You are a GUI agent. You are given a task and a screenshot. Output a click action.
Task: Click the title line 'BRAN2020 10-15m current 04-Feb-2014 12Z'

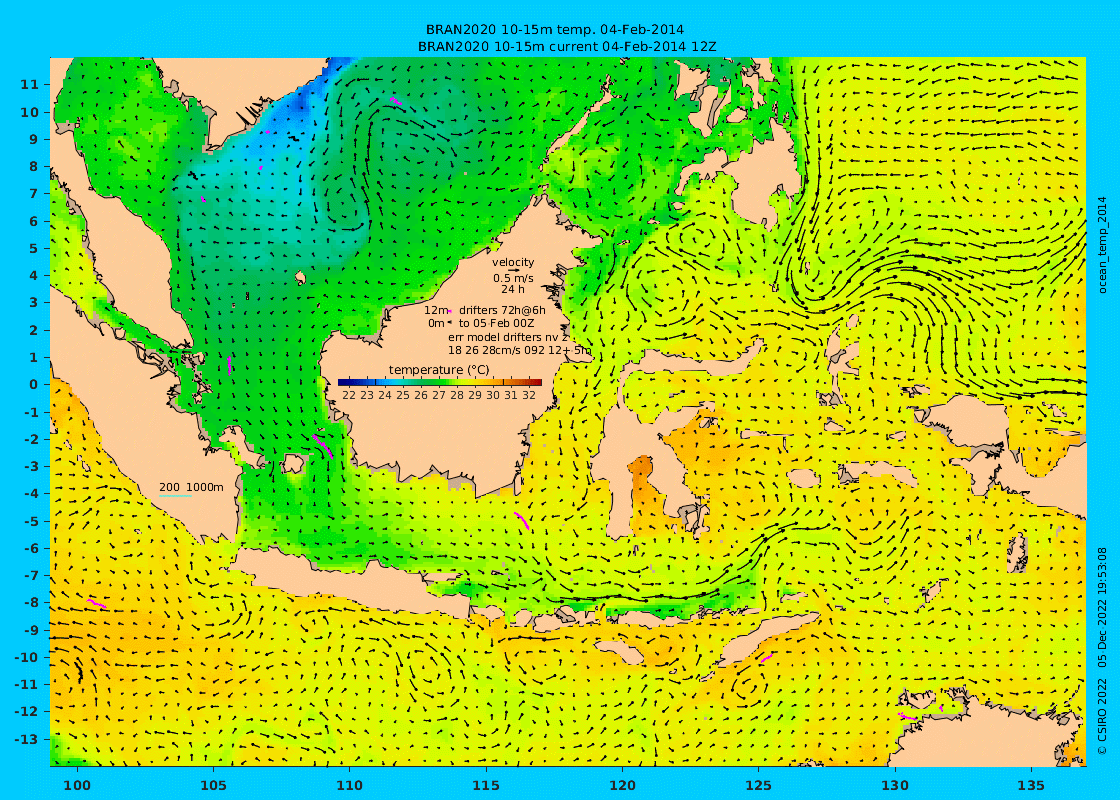pyautogui.click(x=566, y=46)
